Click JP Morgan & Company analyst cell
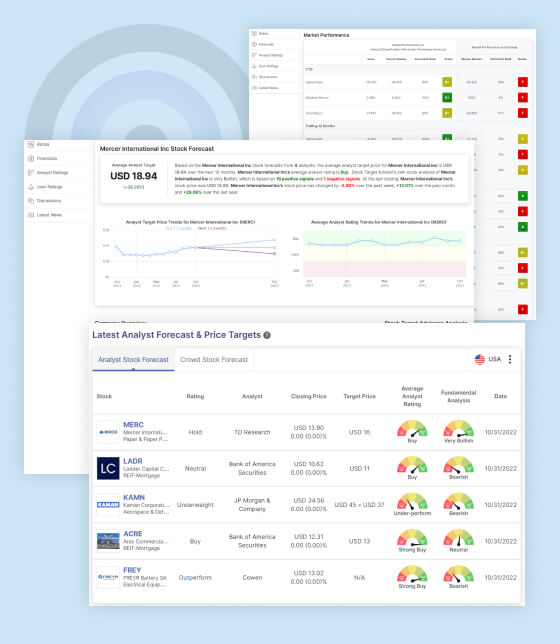 (x=252, y=505)
